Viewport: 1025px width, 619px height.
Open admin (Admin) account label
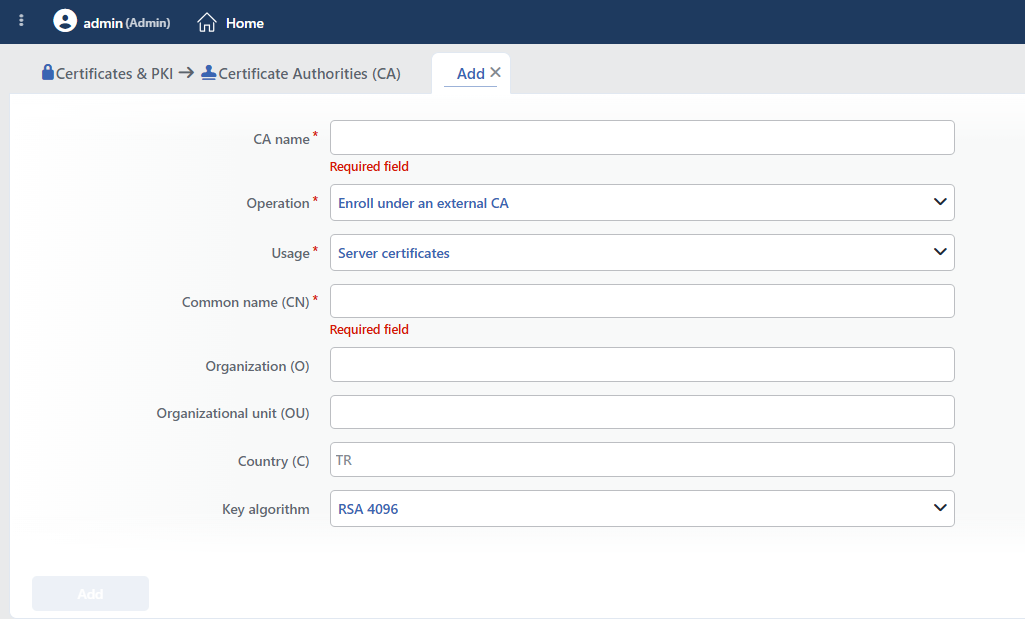coord(127,23)
